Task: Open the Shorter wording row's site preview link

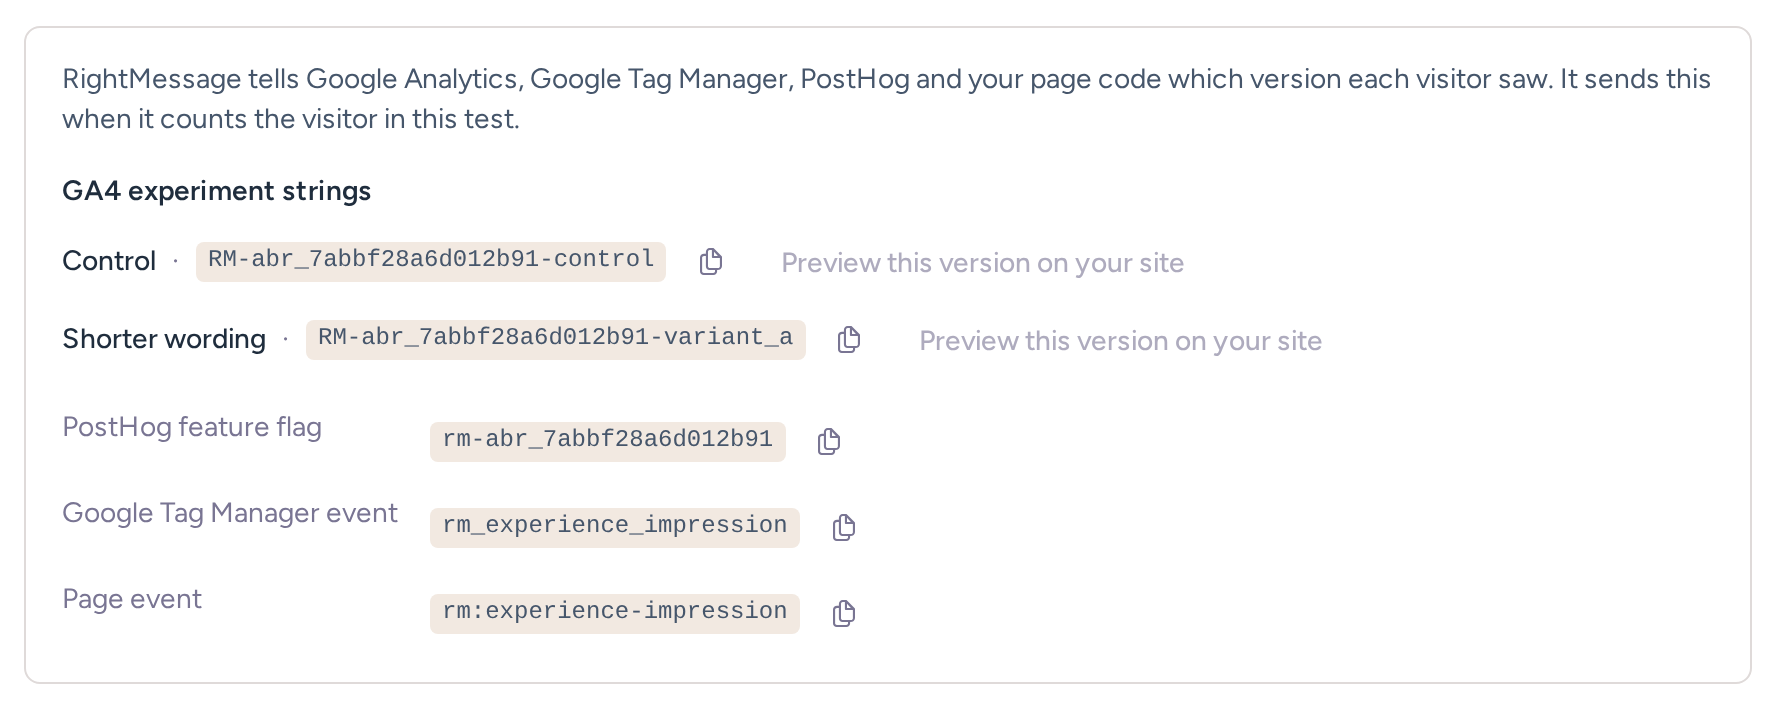Action: pyautogui.click(x=1120, y=341)
